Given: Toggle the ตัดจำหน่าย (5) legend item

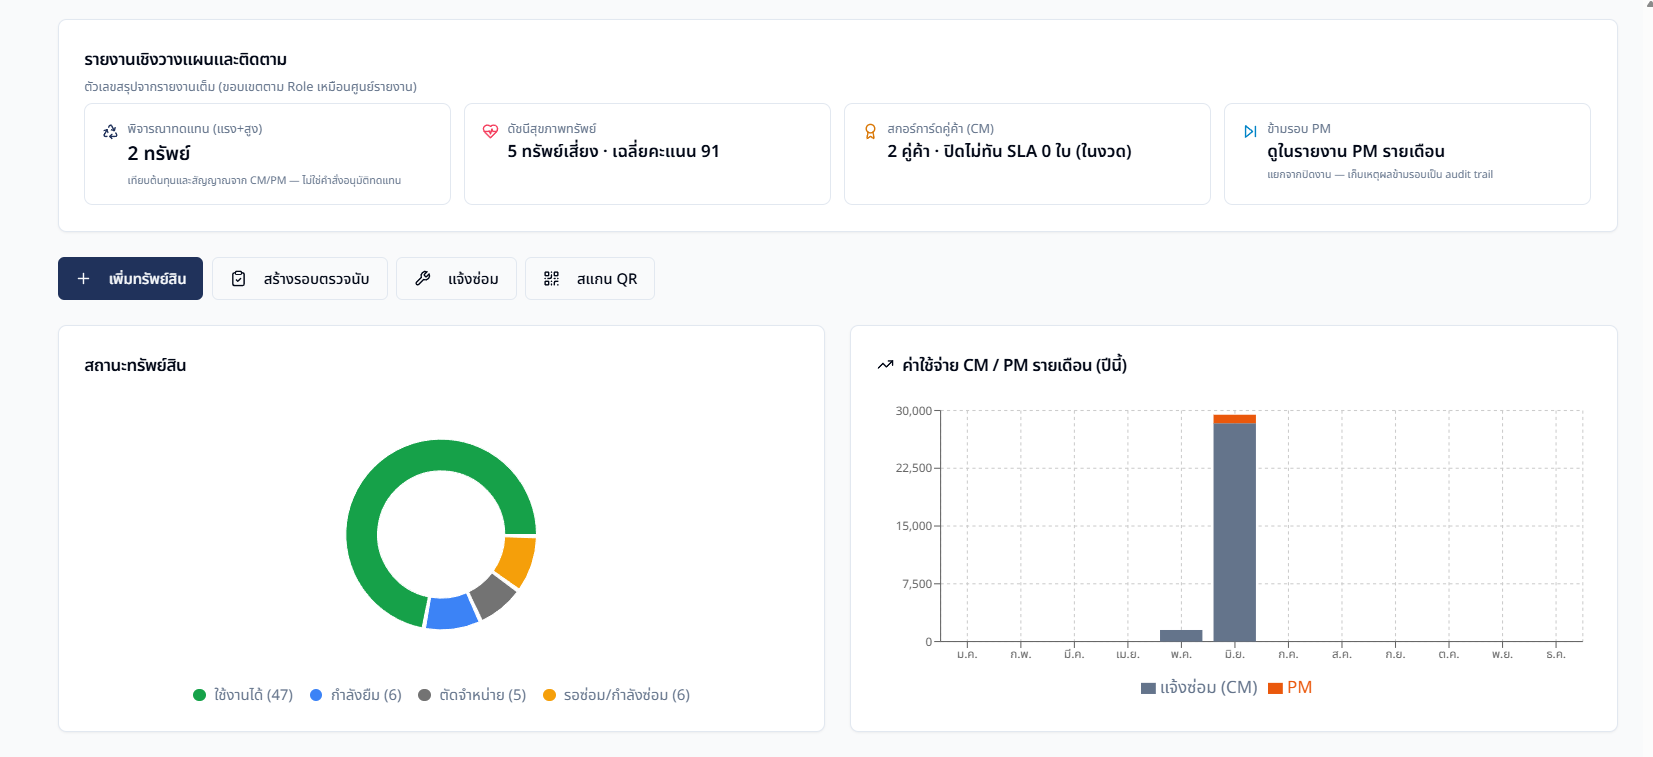Looking at the screenshot, I should pos(472,695).
